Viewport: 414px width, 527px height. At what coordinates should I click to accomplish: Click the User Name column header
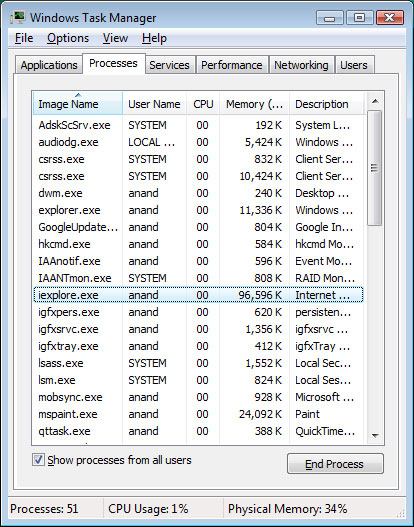(154, 104)
